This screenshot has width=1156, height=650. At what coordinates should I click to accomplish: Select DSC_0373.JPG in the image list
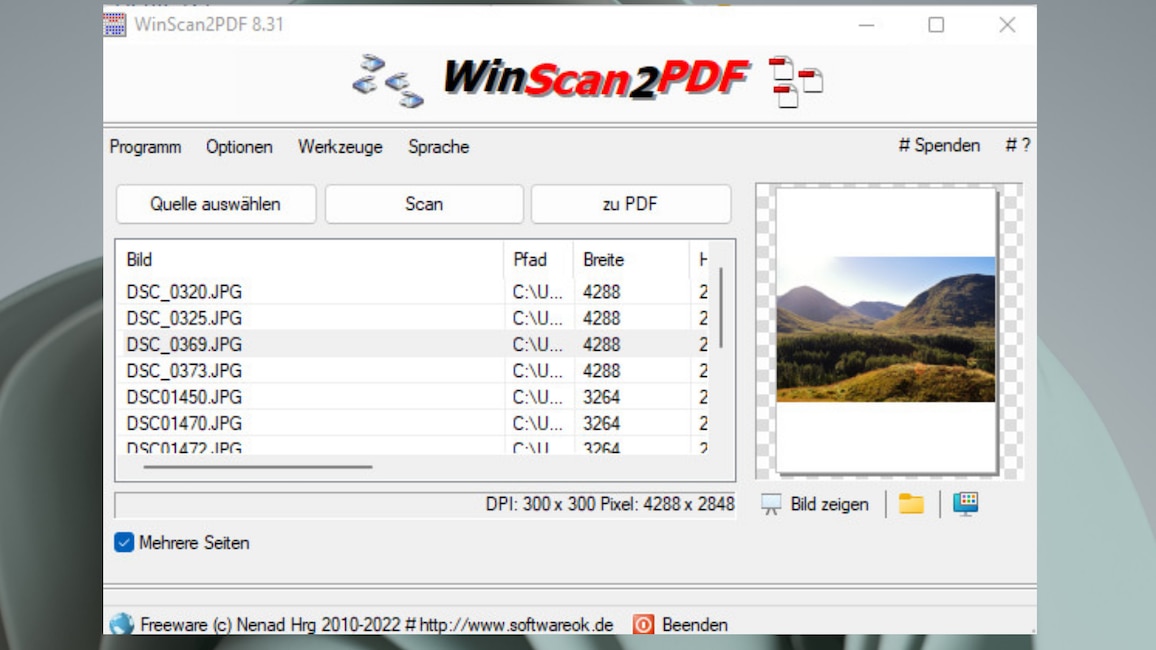pyautogui.click(x=184, y=371)
